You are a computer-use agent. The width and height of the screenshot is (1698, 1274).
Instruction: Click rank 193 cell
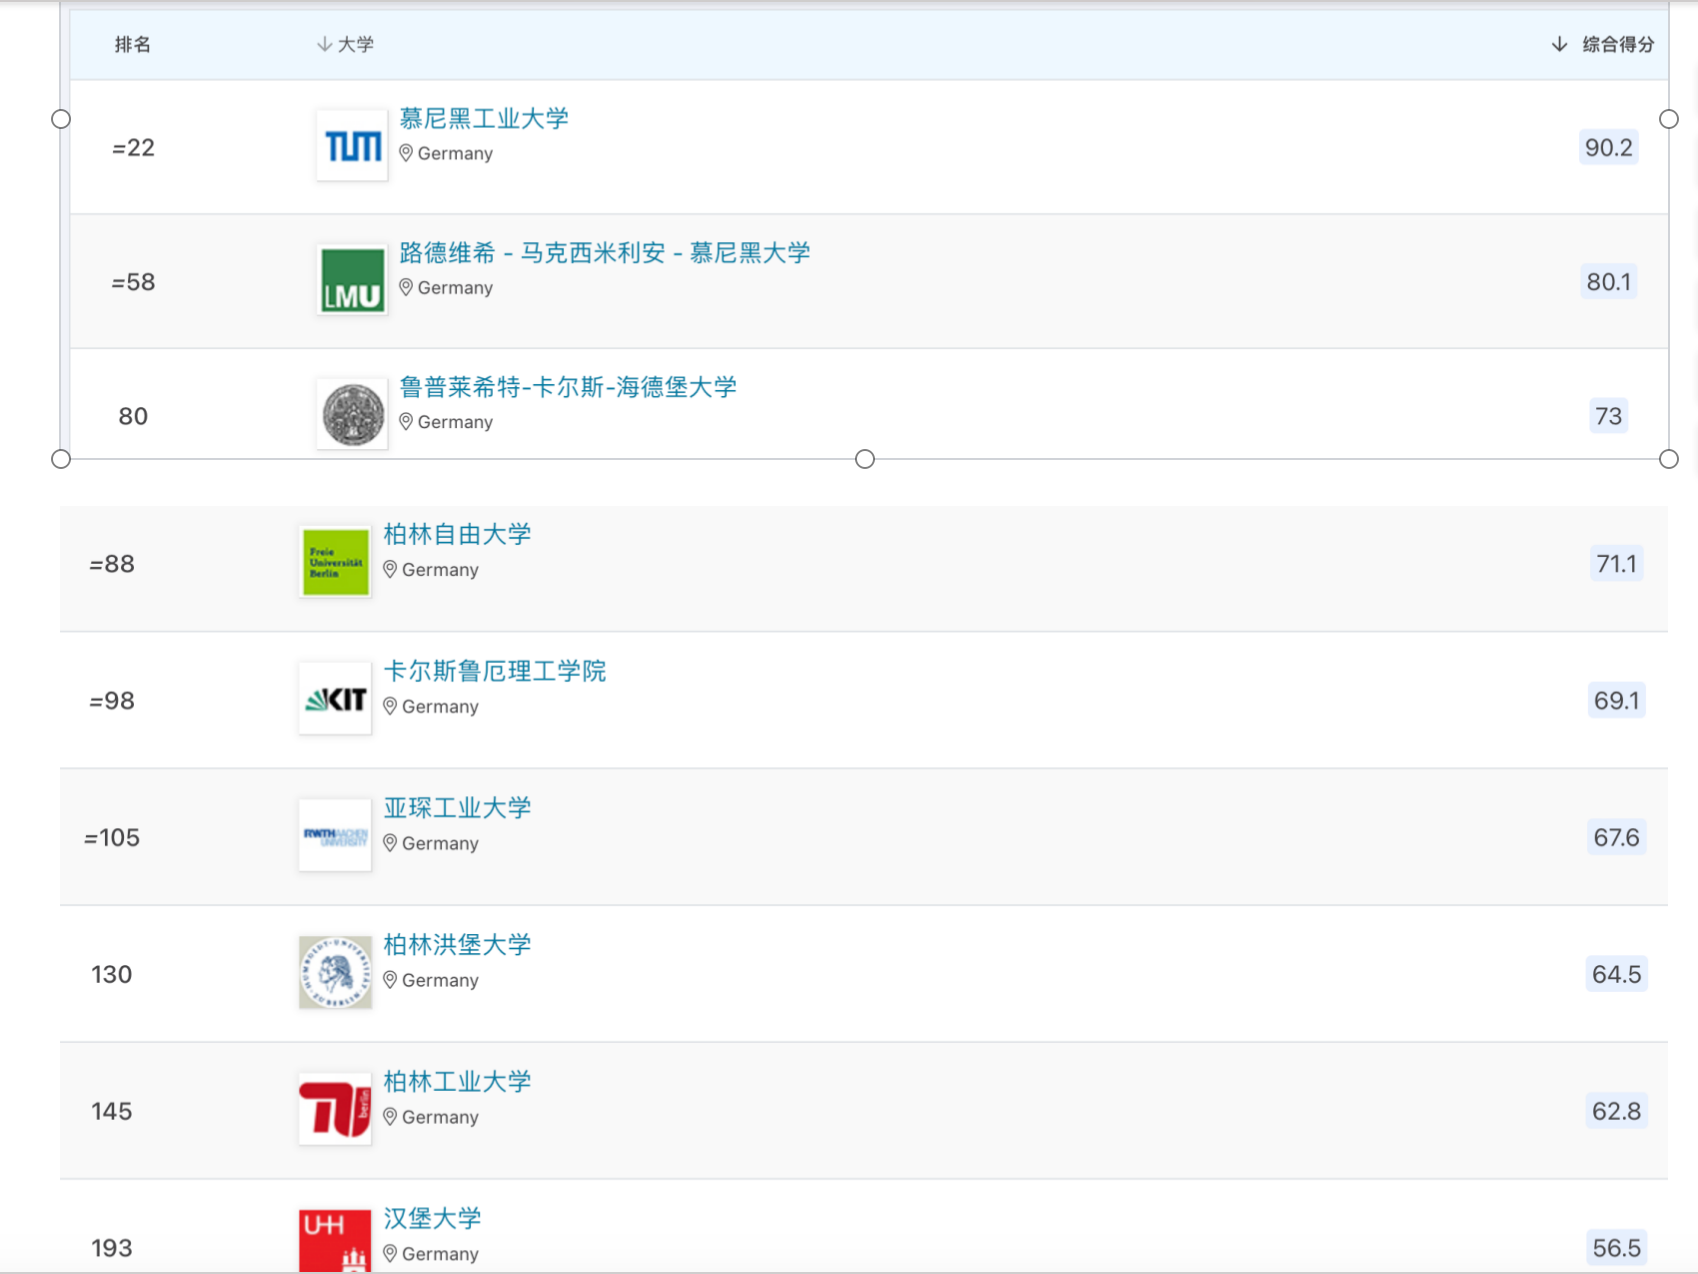click(x=112, y=1248)
